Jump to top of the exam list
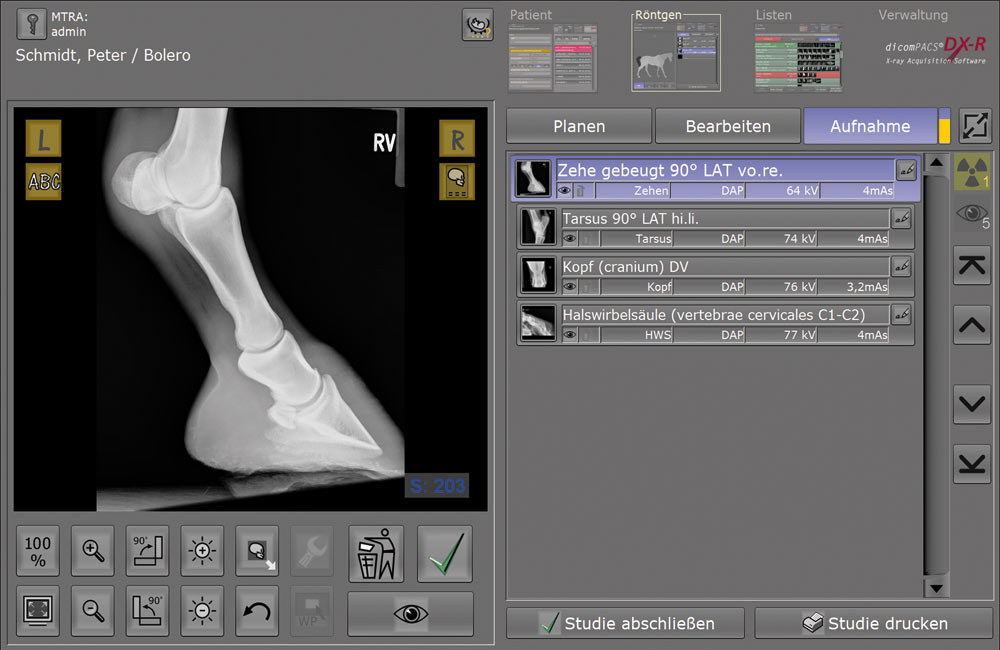Screen dimensions: 1000x650 pyautogui.click(x=972, y=266)
